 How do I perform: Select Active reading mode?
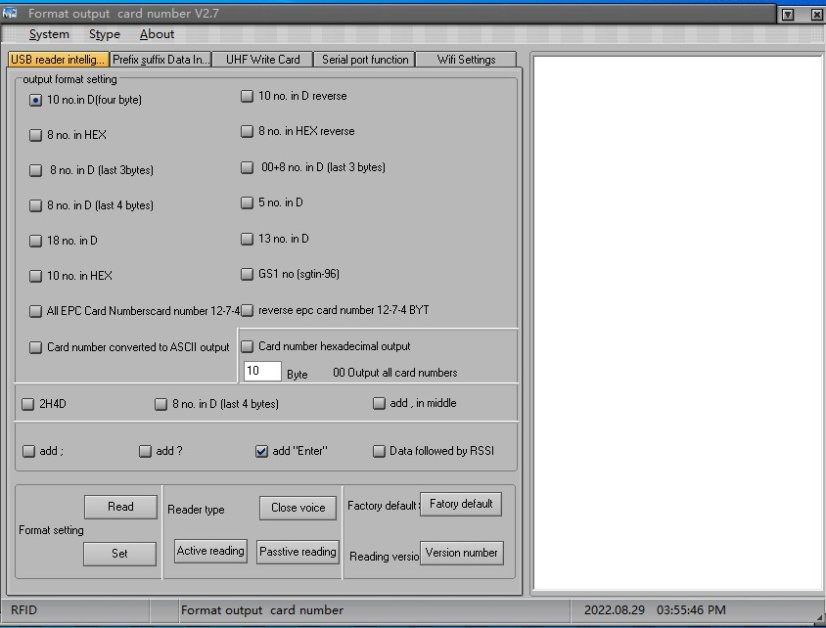[x=210, y=550]
